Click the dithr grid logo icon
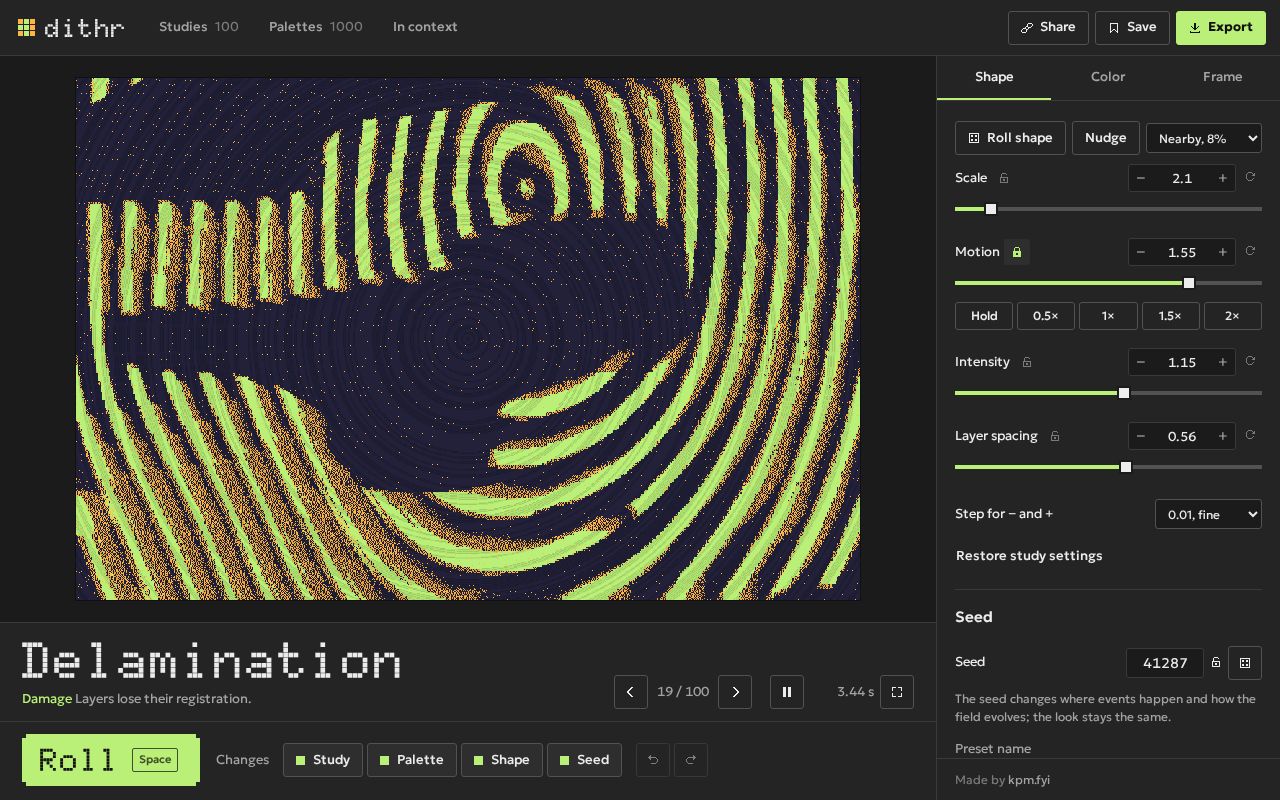The image size is (1280, 800). 27,28
